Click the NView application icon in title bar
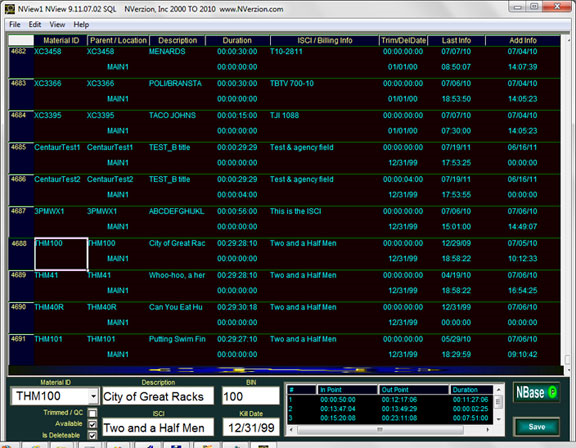576x448 pixels. (10, 9)
